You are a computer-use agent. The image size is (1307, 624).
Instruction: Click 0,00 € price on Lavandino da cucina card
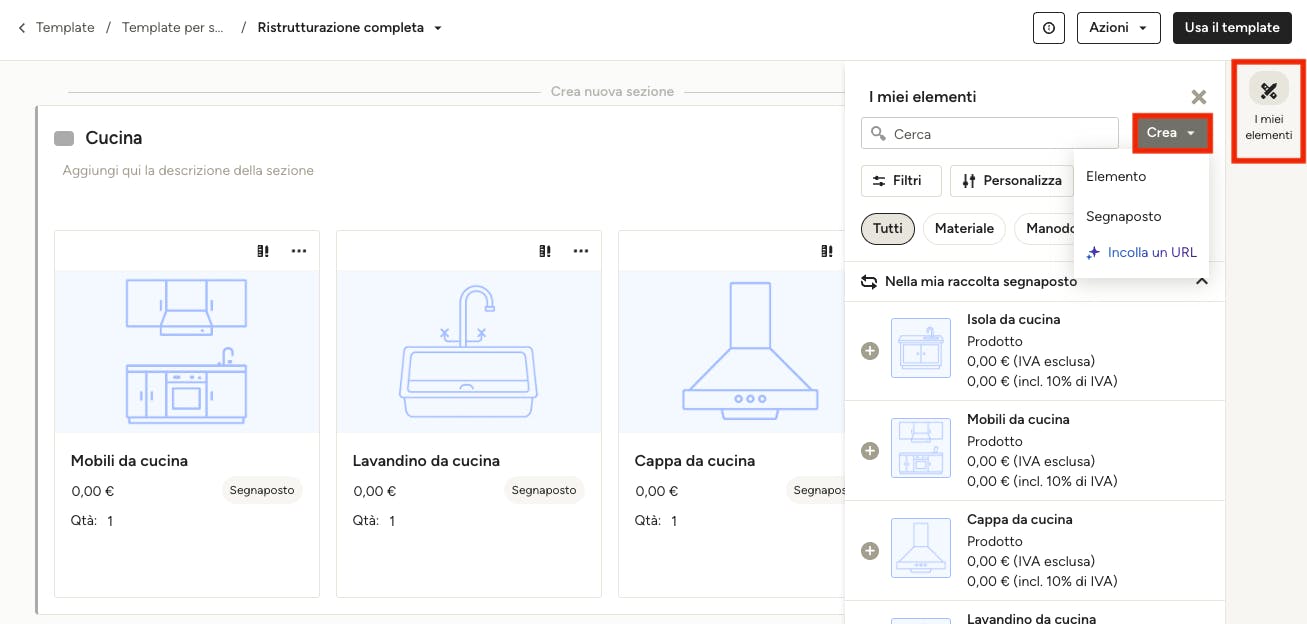375,491
